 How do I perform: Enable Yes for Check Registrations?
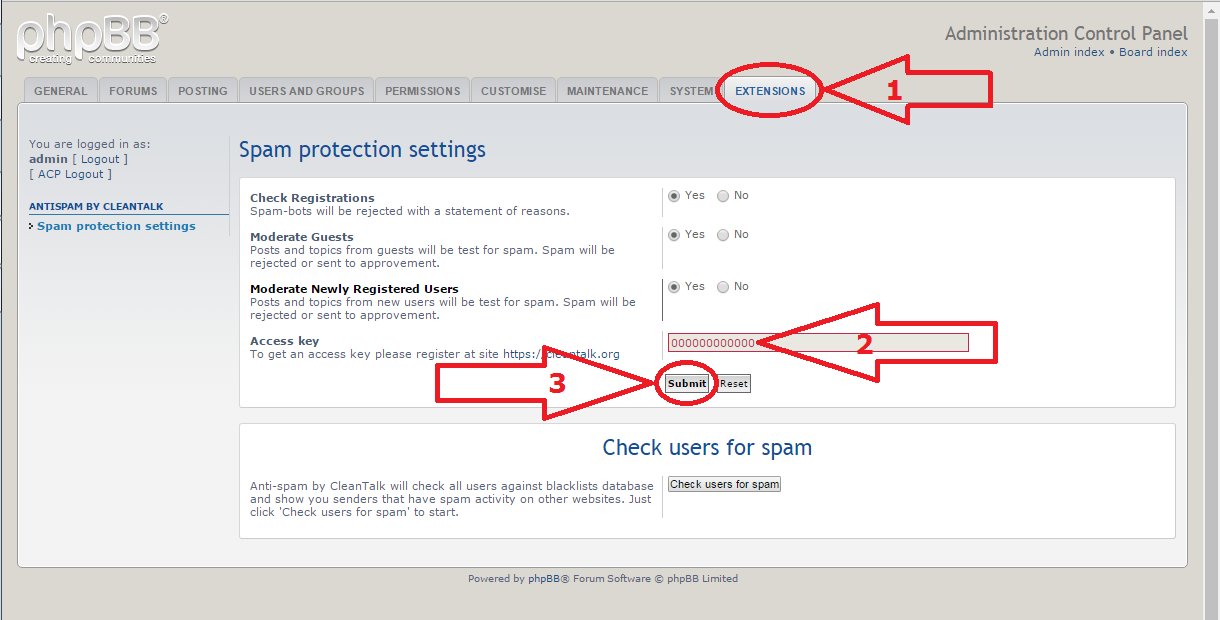(674, 195)
